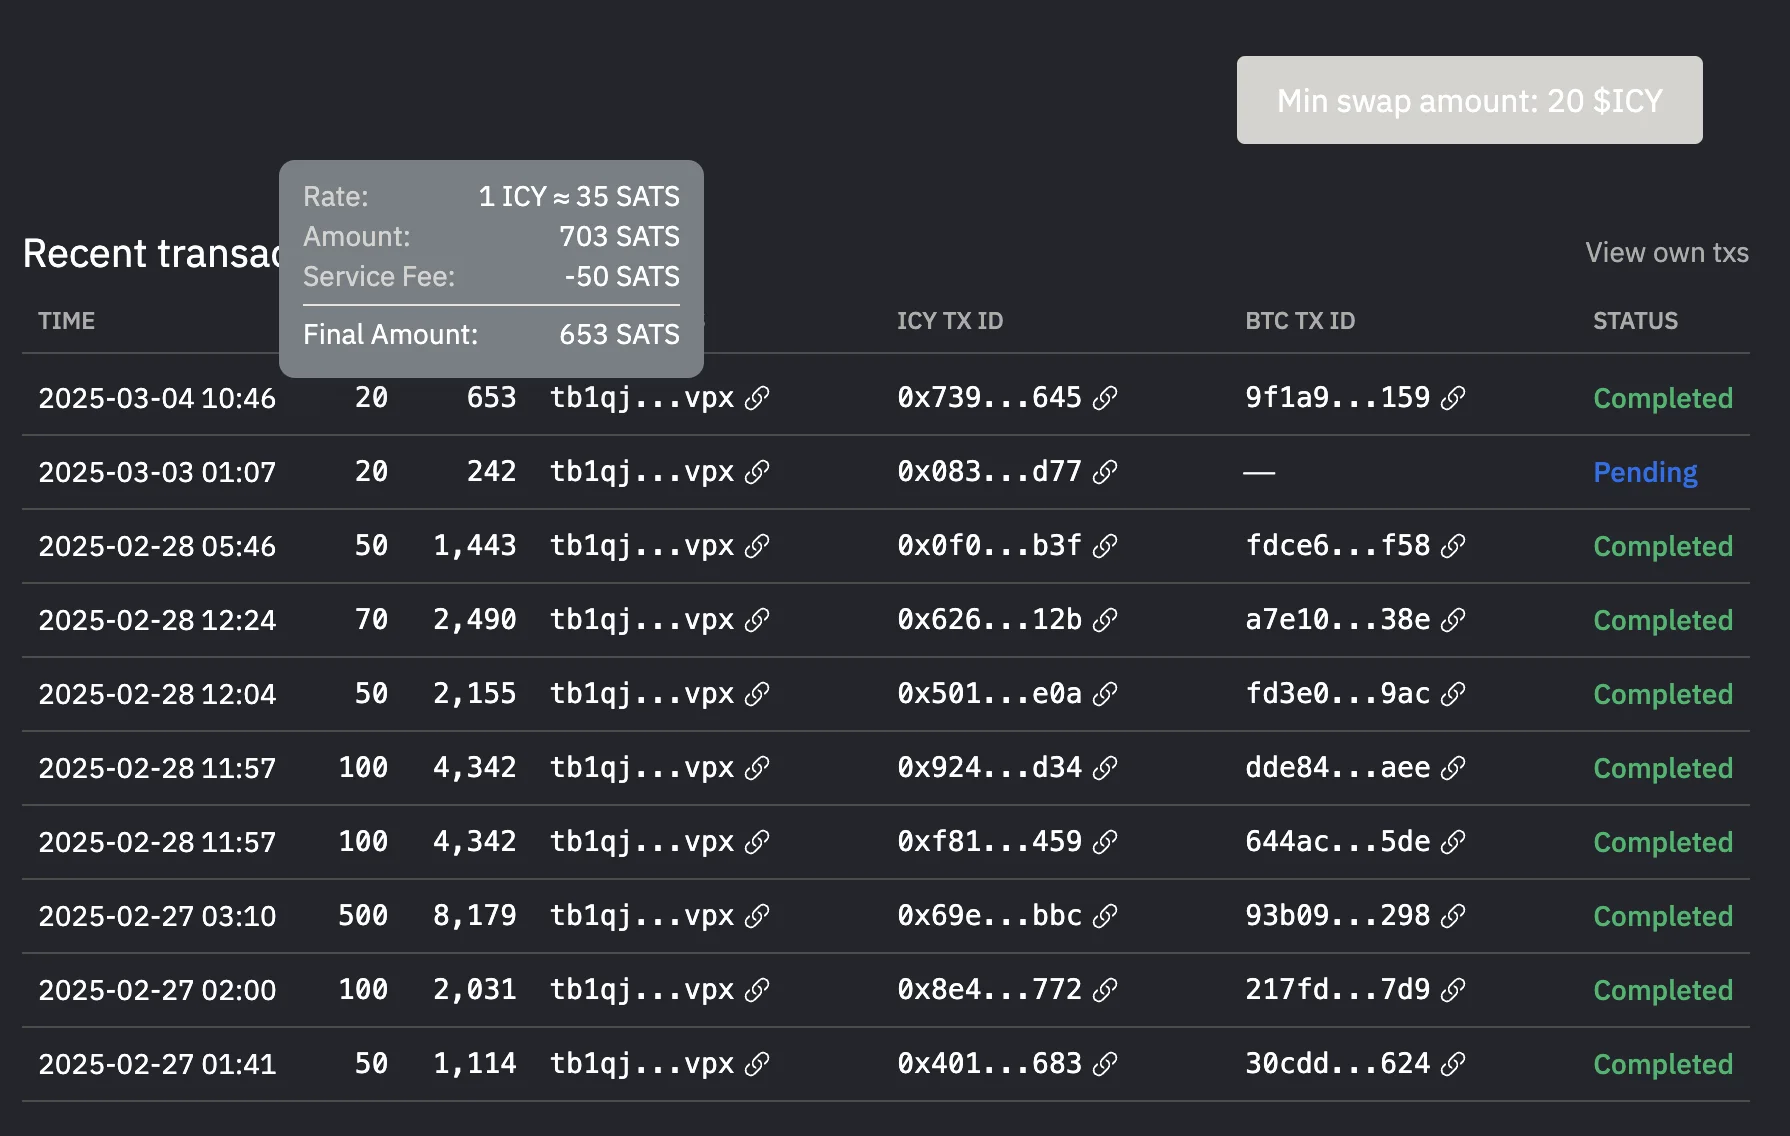1790x1136 pixels.
Task: Open link icon next to BTC tx 217fd...7d9
Action: (1453, 990)
